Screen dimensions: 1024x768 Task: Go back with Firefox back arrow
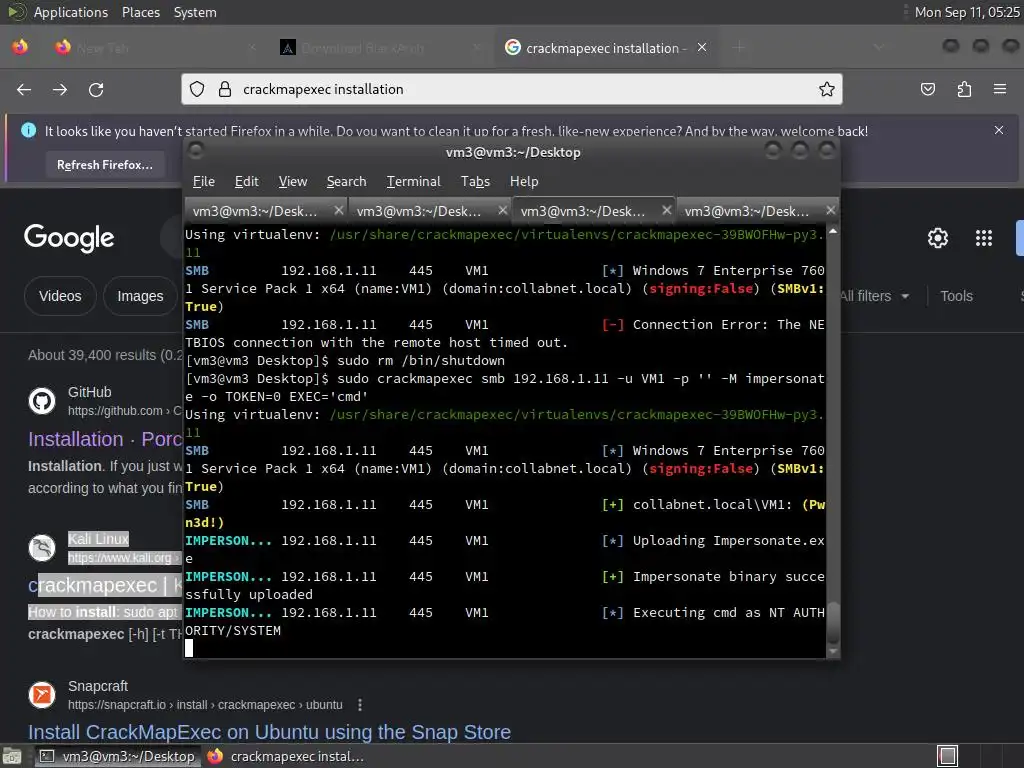tap(24, 89)
